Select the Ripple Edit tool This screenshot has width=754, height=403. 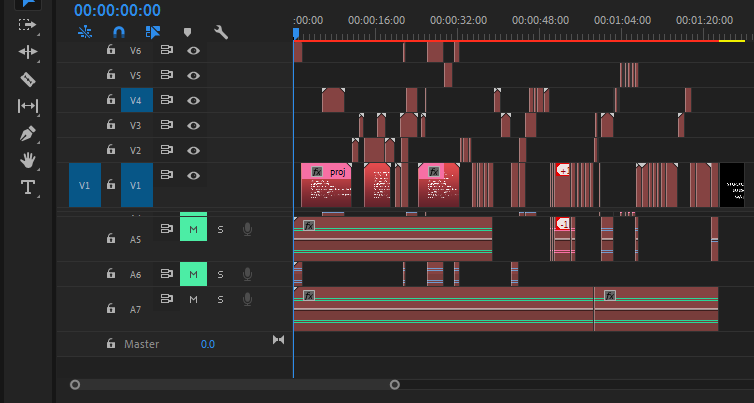click(x=27, y=51)
